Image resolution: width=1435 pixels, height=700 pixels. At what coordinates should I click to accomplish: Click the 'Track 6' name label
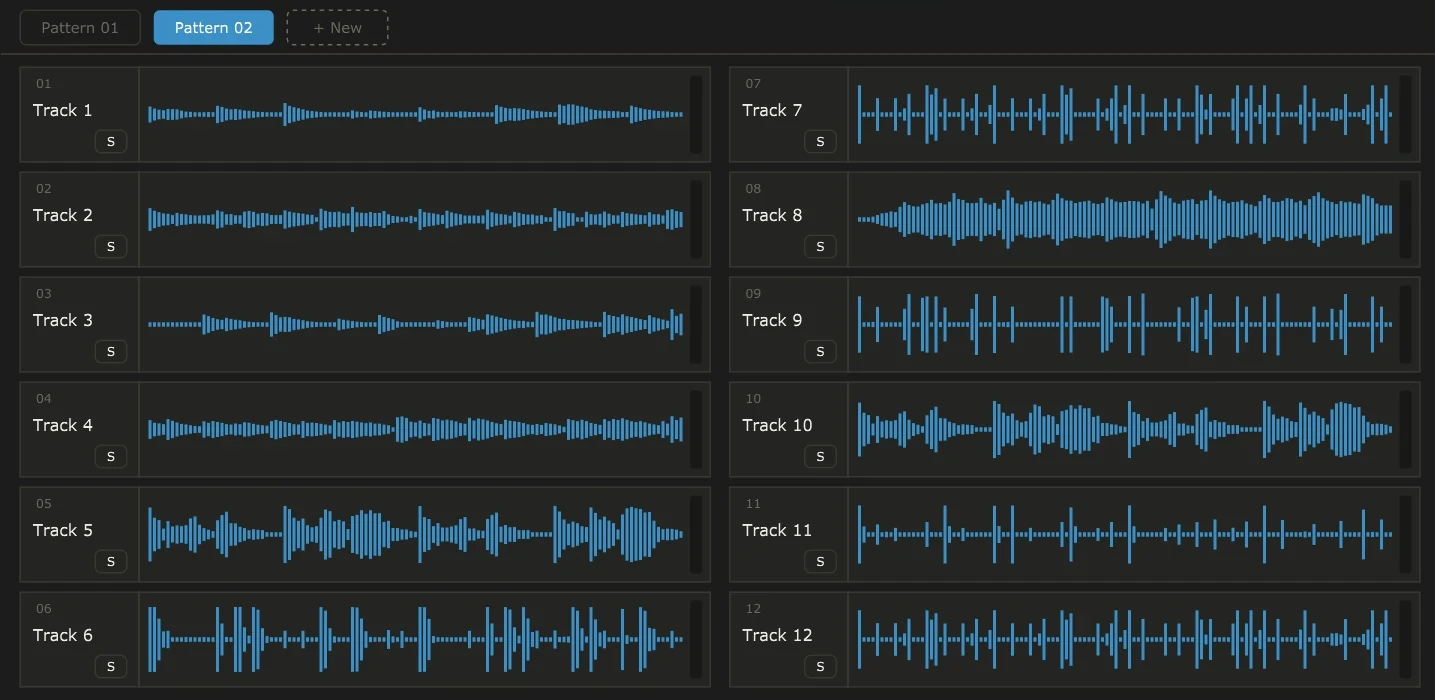(x=62, y=635)
